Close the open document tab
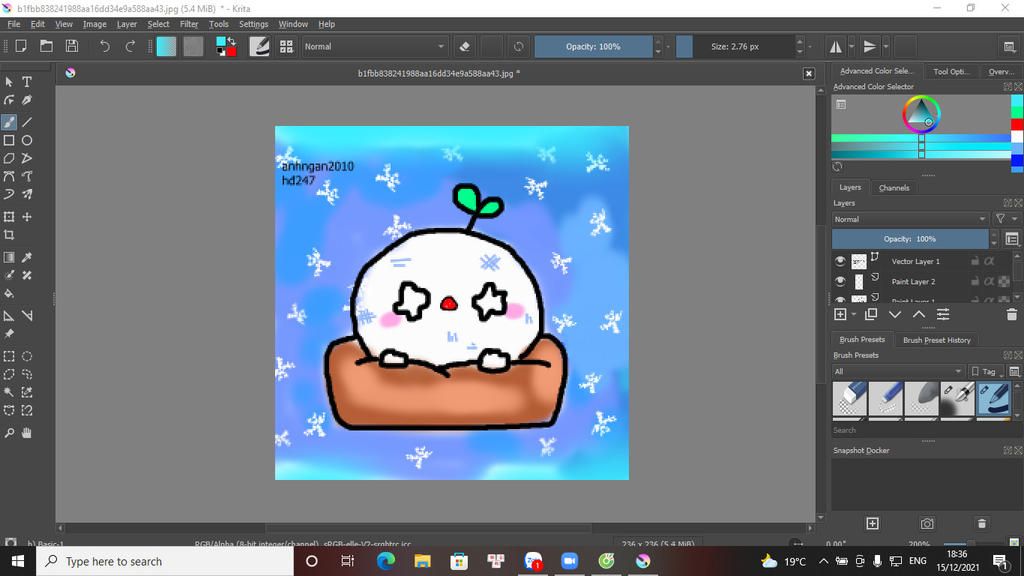Image resolution: width=1024 pixels, height=576 pixels. click(x=808, y=74)
